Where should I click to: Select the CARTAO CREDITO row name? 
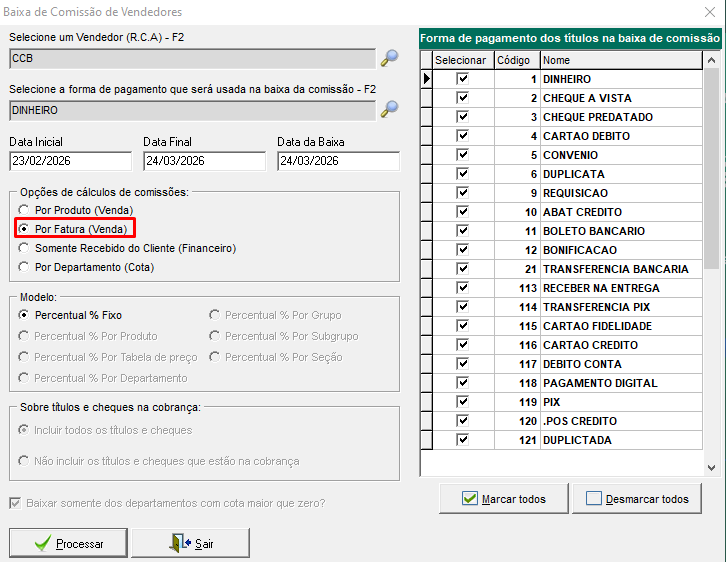[590, 345]
